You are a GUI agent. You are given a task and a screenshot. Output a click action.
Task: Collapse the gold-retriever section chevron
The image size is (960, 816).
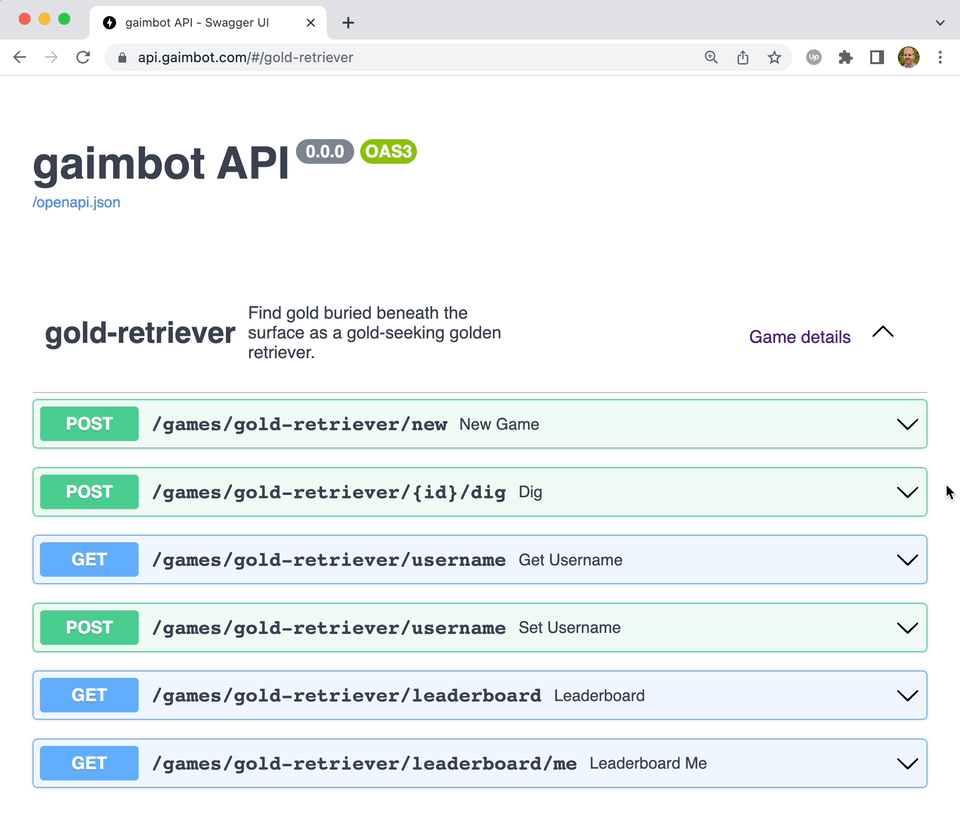pos(883,332)
